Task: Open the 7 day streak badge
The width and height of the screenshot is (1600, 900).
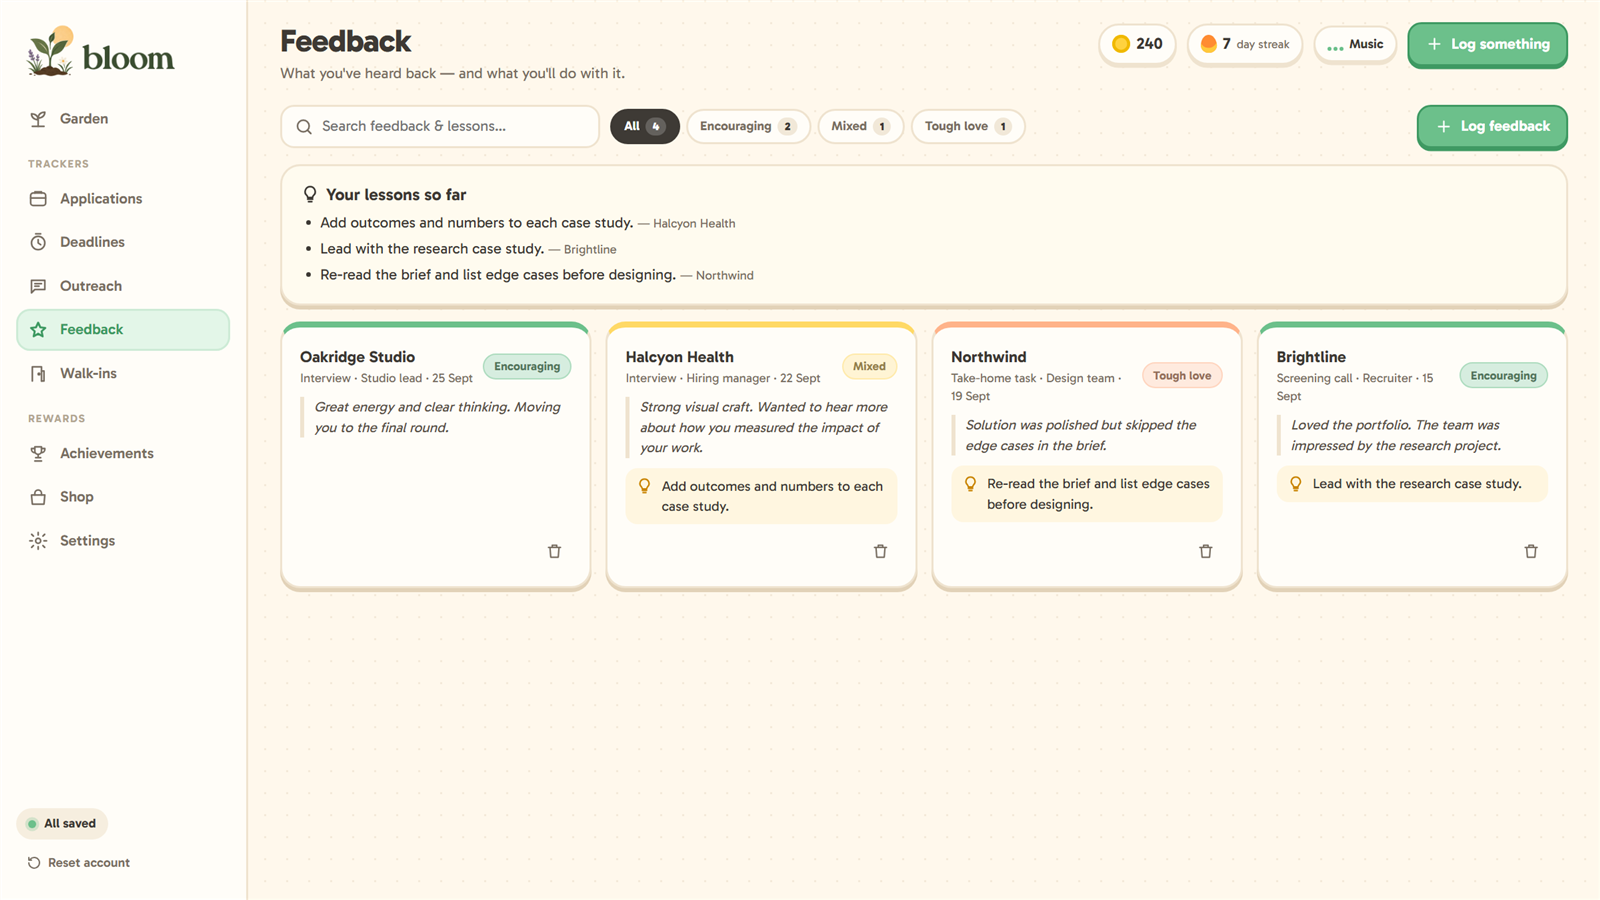Action: point(1245,44)
